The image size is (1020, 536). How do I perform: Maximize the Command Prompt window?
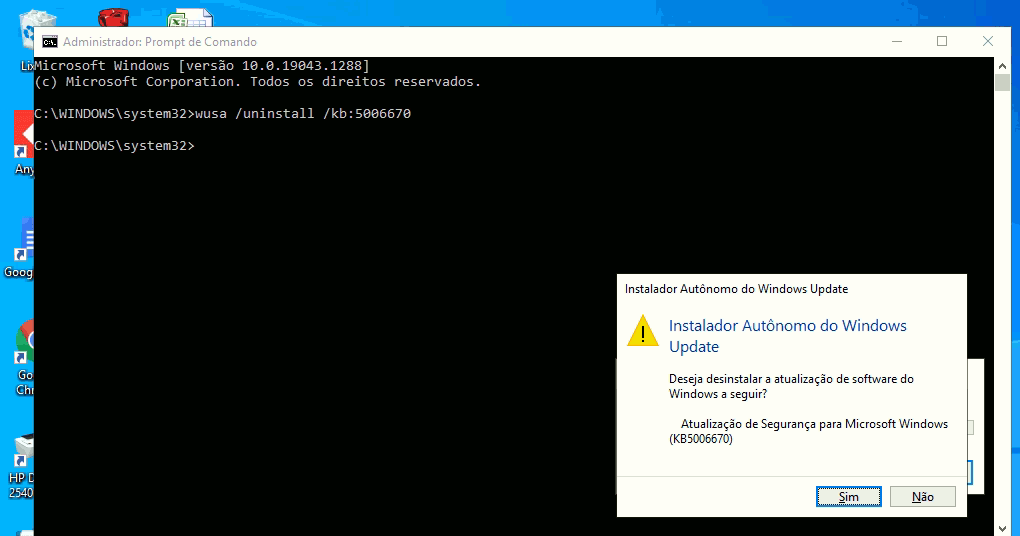point(941,41)
